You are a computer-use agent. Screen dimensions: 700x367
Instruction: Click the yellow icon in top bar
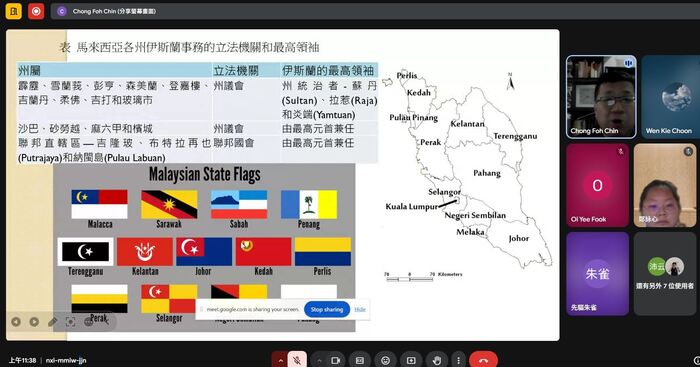tap(13, 11)
